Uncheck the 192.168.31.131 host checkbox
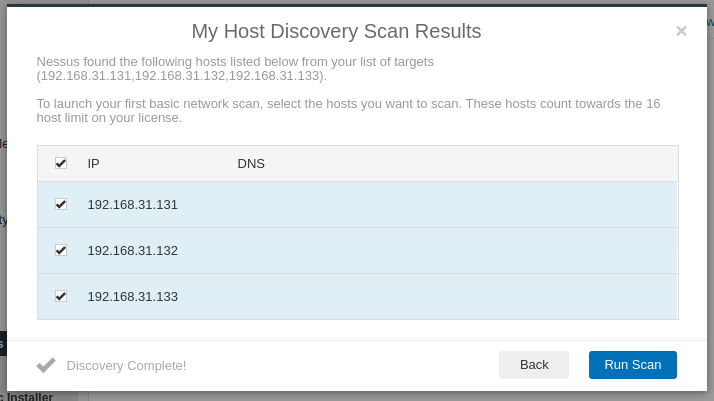This screenshot has width=714, height=401. pos(61,204)
